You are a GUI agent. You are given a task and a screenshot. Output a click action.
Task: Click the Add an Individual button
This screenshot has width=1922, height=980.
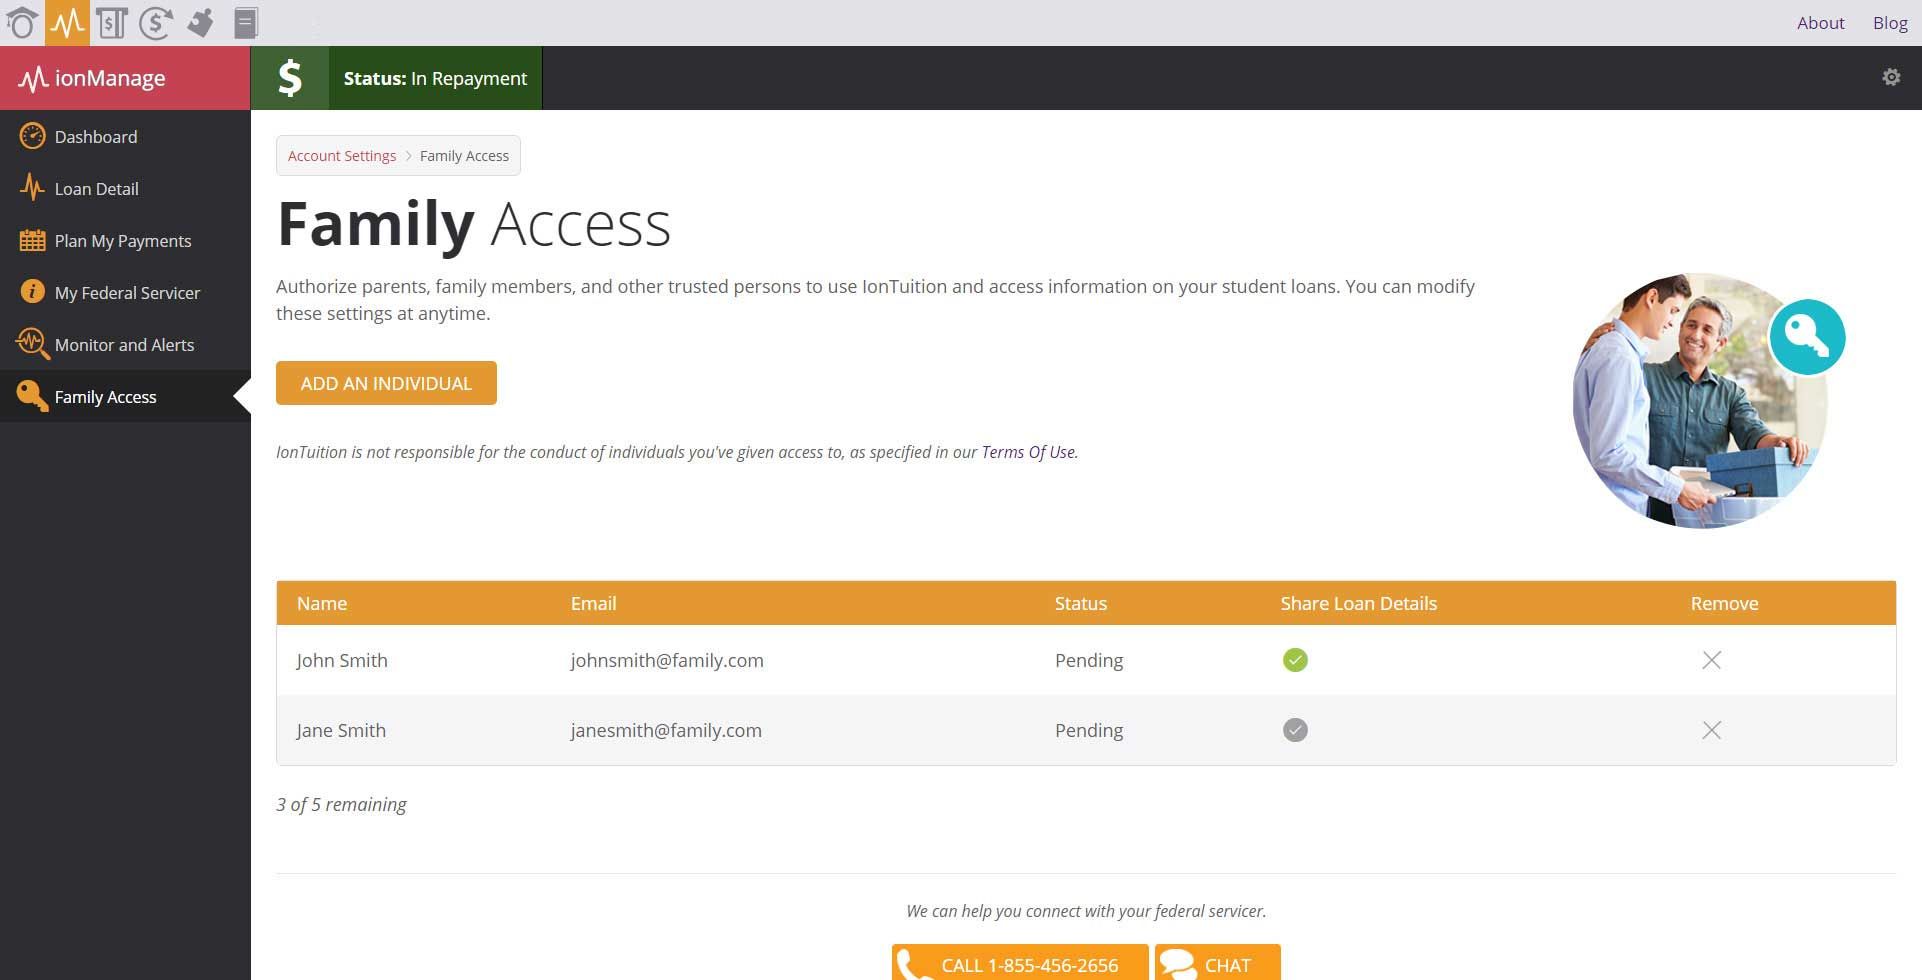386,383
